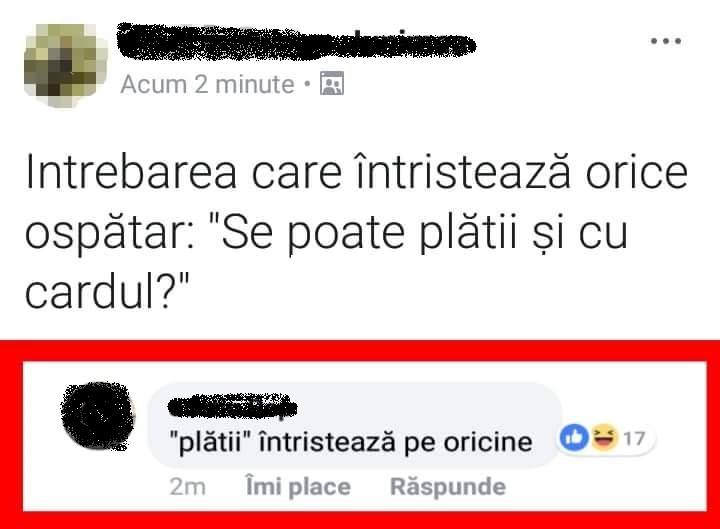Click the "2m" comment timestamp
The image size is (720, 529).
[x=187, y=487]
